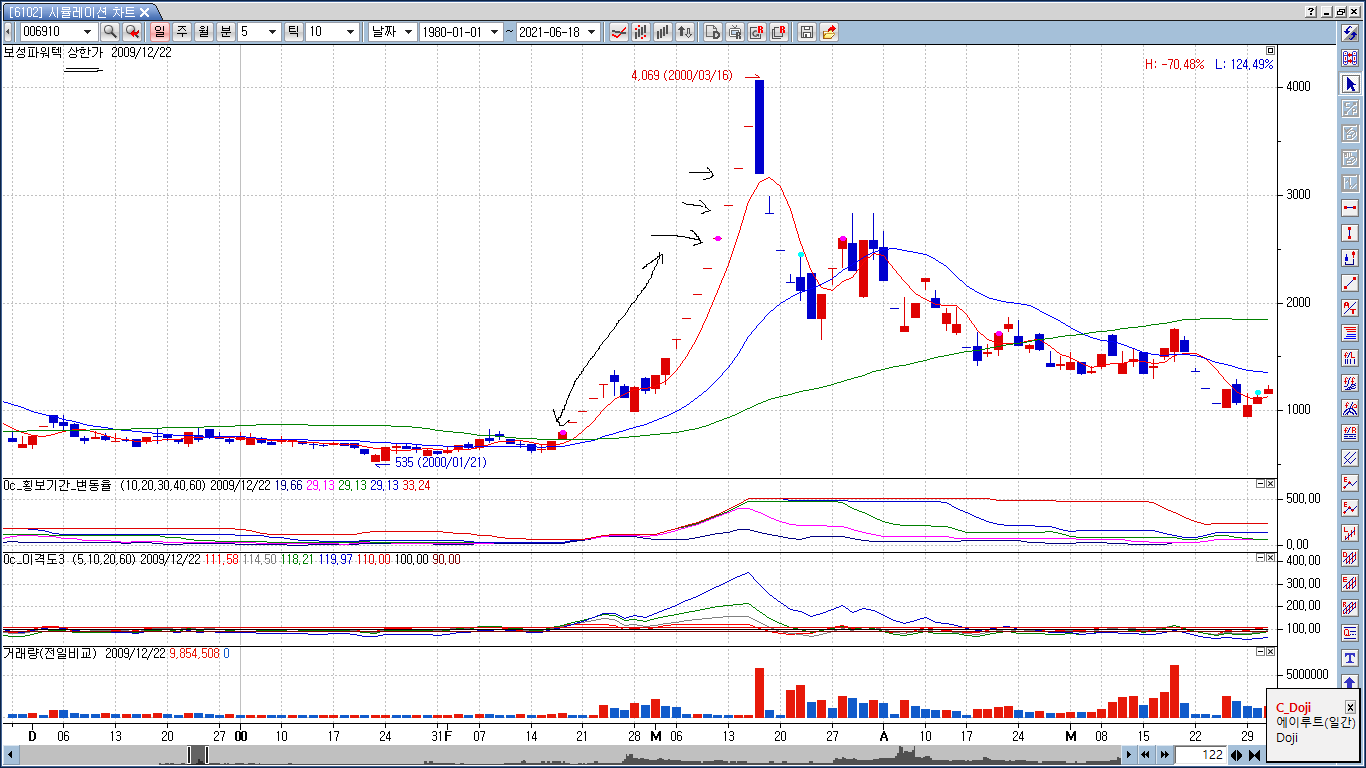The width and height of the screenshot is (1366, 768).
Task: Toggle daily period button 일
Action: click(159, 32)
